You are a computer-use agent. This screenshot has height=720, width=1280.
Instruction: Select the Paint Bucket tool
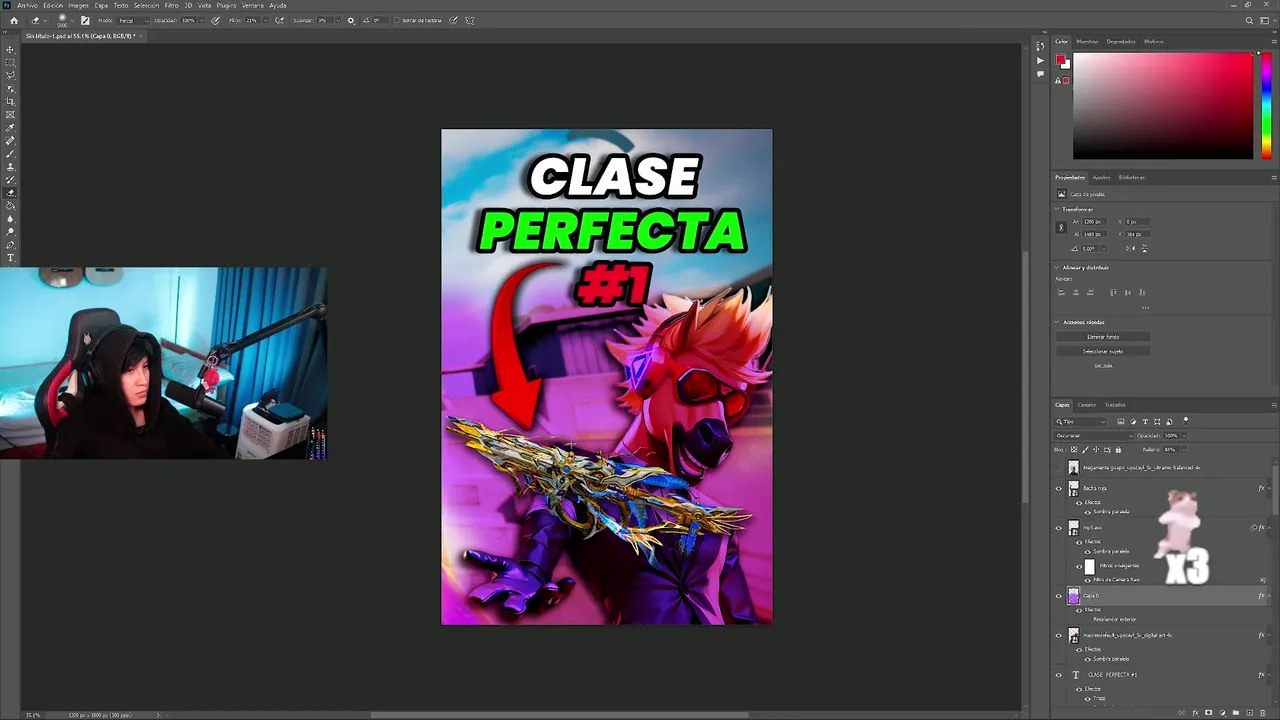pyautogui.click(x=11, y=205)
